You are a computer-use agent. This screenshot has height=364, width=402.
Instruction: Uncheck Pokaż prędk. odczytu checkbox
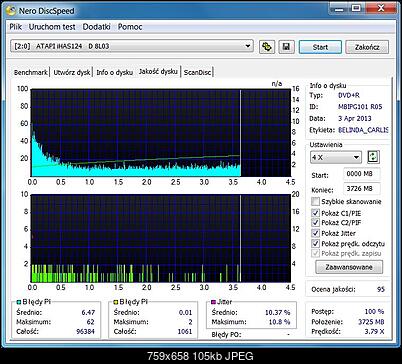point(315,243)
